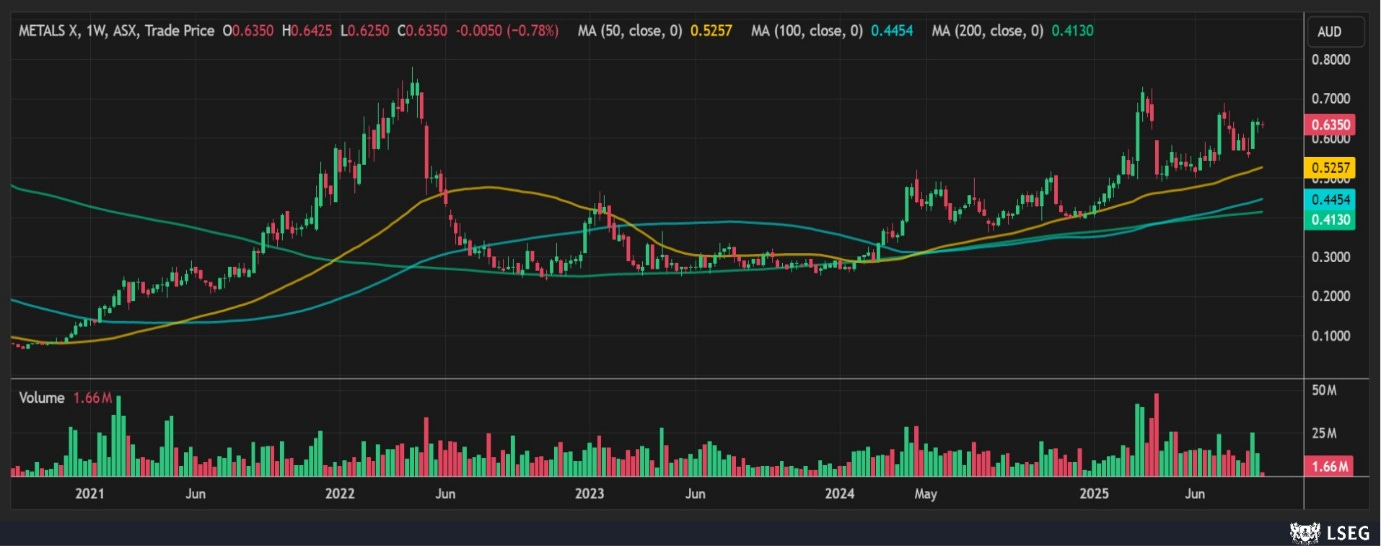Click the 2023 time axis label

tap(590, 494)
